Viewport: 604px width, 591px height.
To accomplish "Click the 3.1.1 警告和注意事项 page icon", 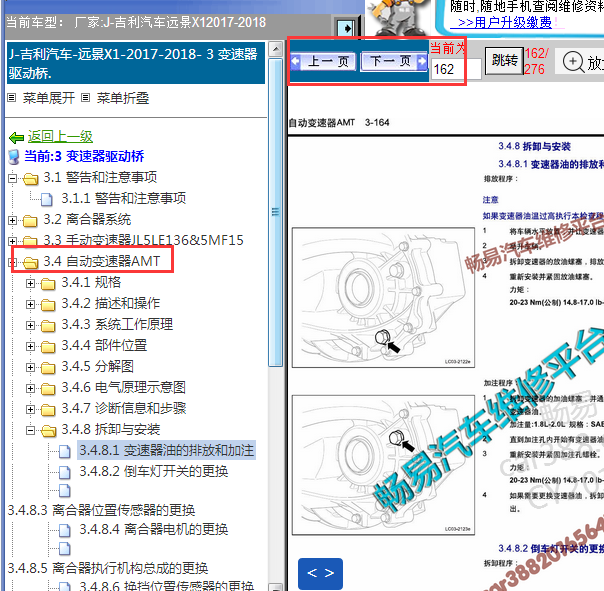I will (x=47, y=199).
